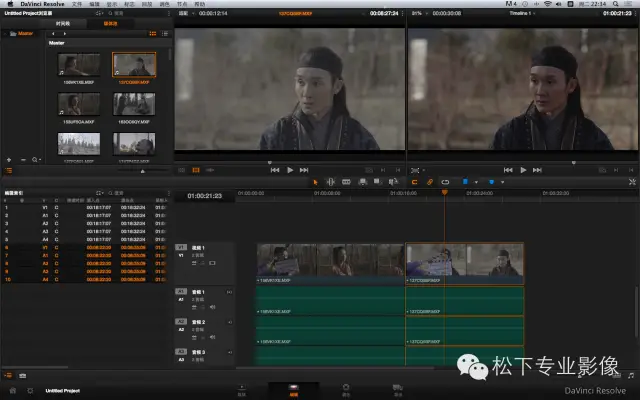Open smart bin search dropdown

click(36, 160)
